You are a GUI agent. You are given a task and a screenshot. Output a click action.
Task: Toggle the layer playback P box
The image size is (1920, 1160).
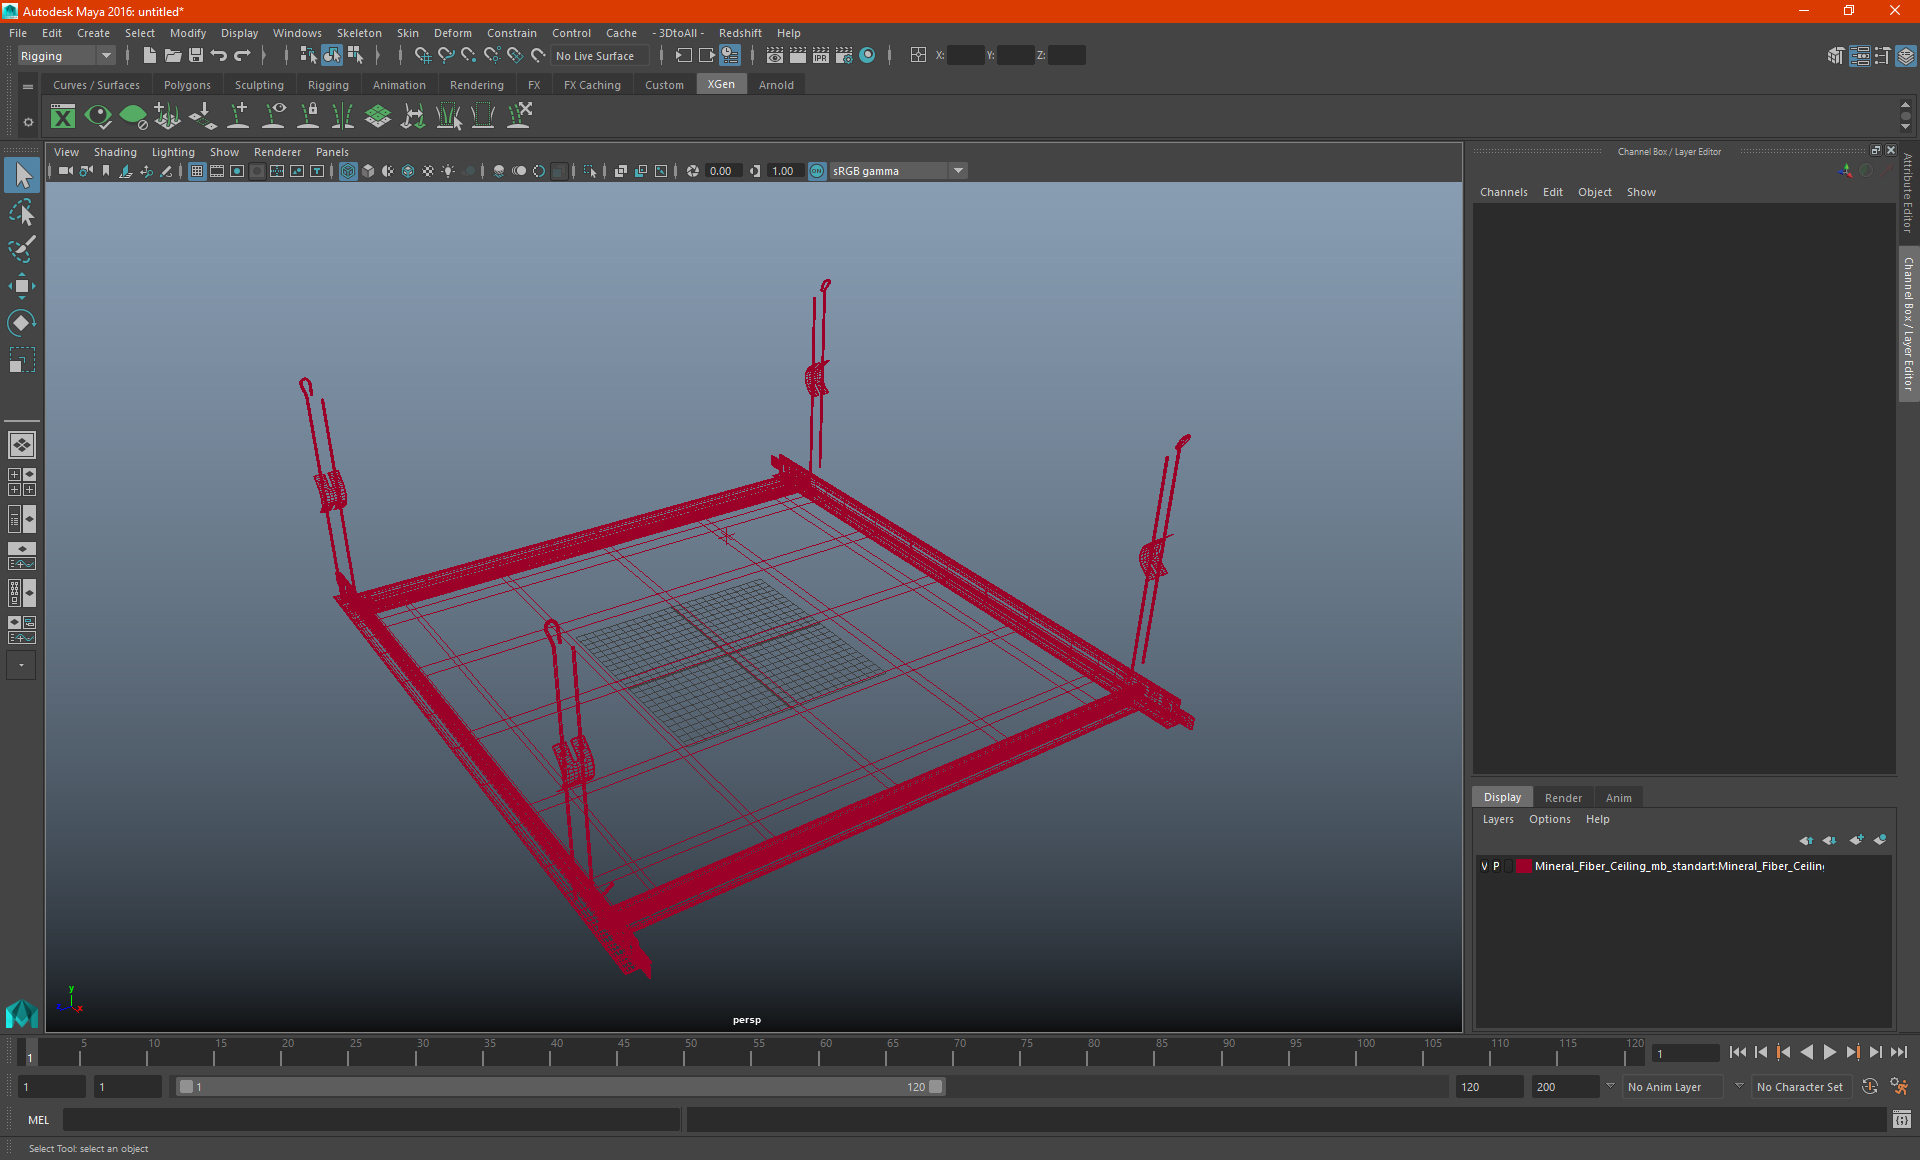point(1496,866)
